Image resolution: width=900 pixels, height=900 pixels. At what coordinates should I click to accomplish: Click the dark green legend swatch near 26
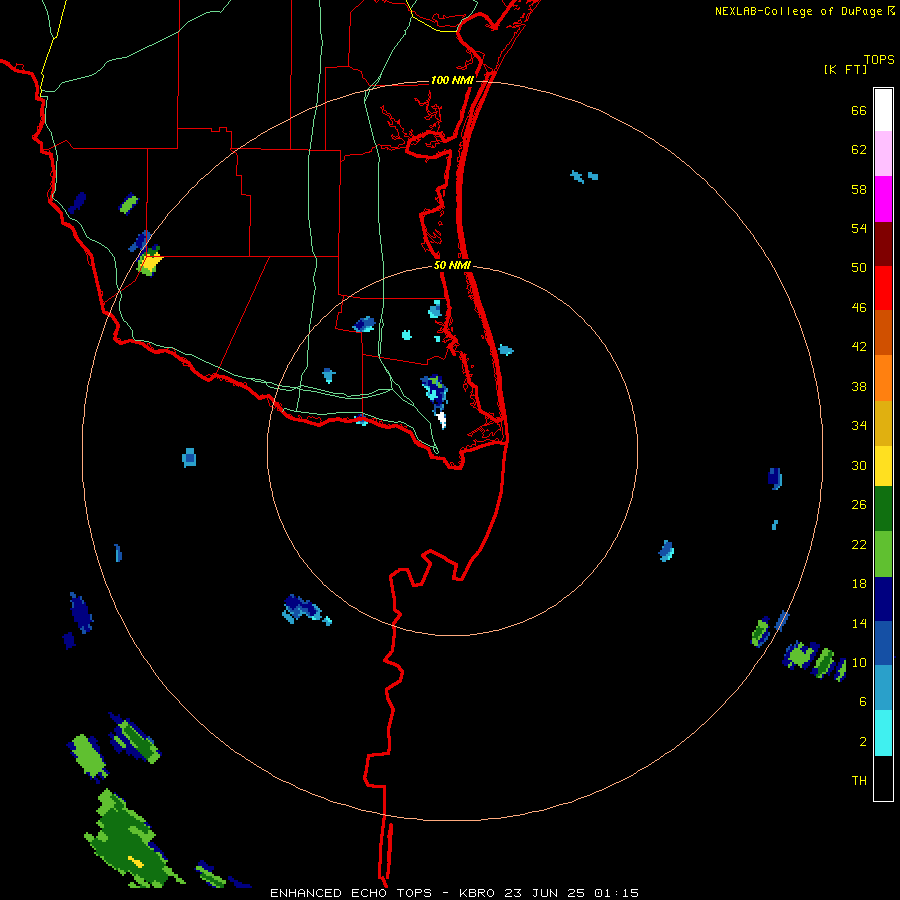883,509
